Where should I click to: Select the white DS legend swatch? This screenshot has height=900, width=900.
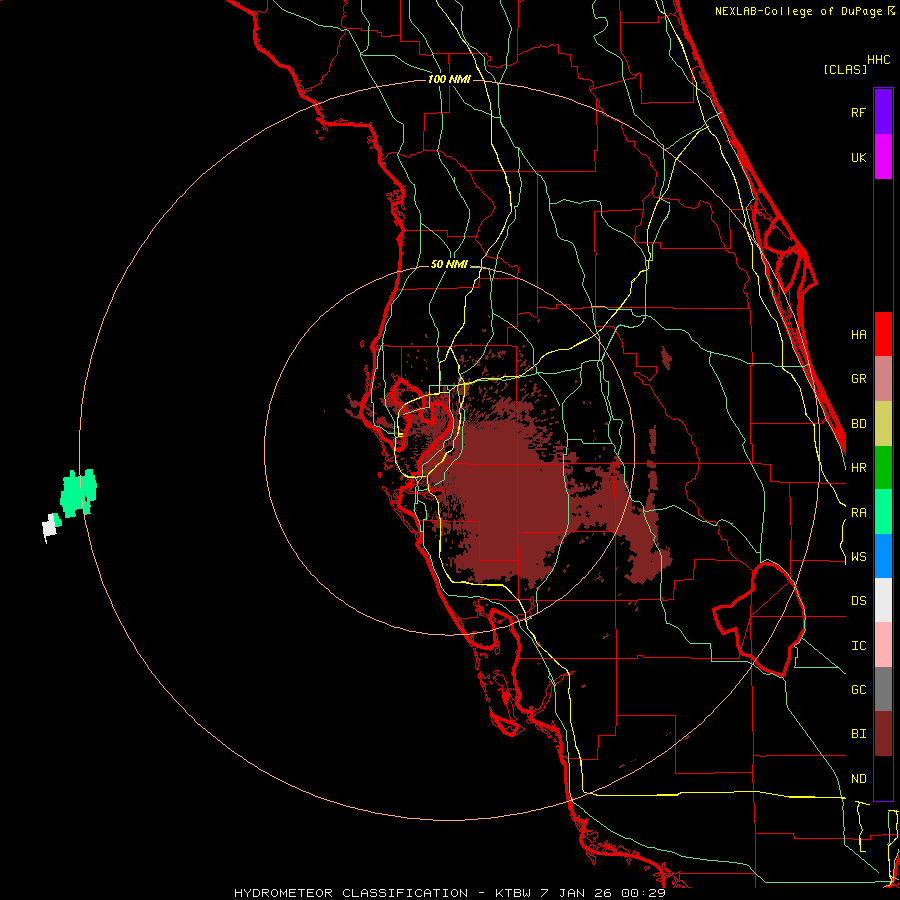click(x=883, y=600)
